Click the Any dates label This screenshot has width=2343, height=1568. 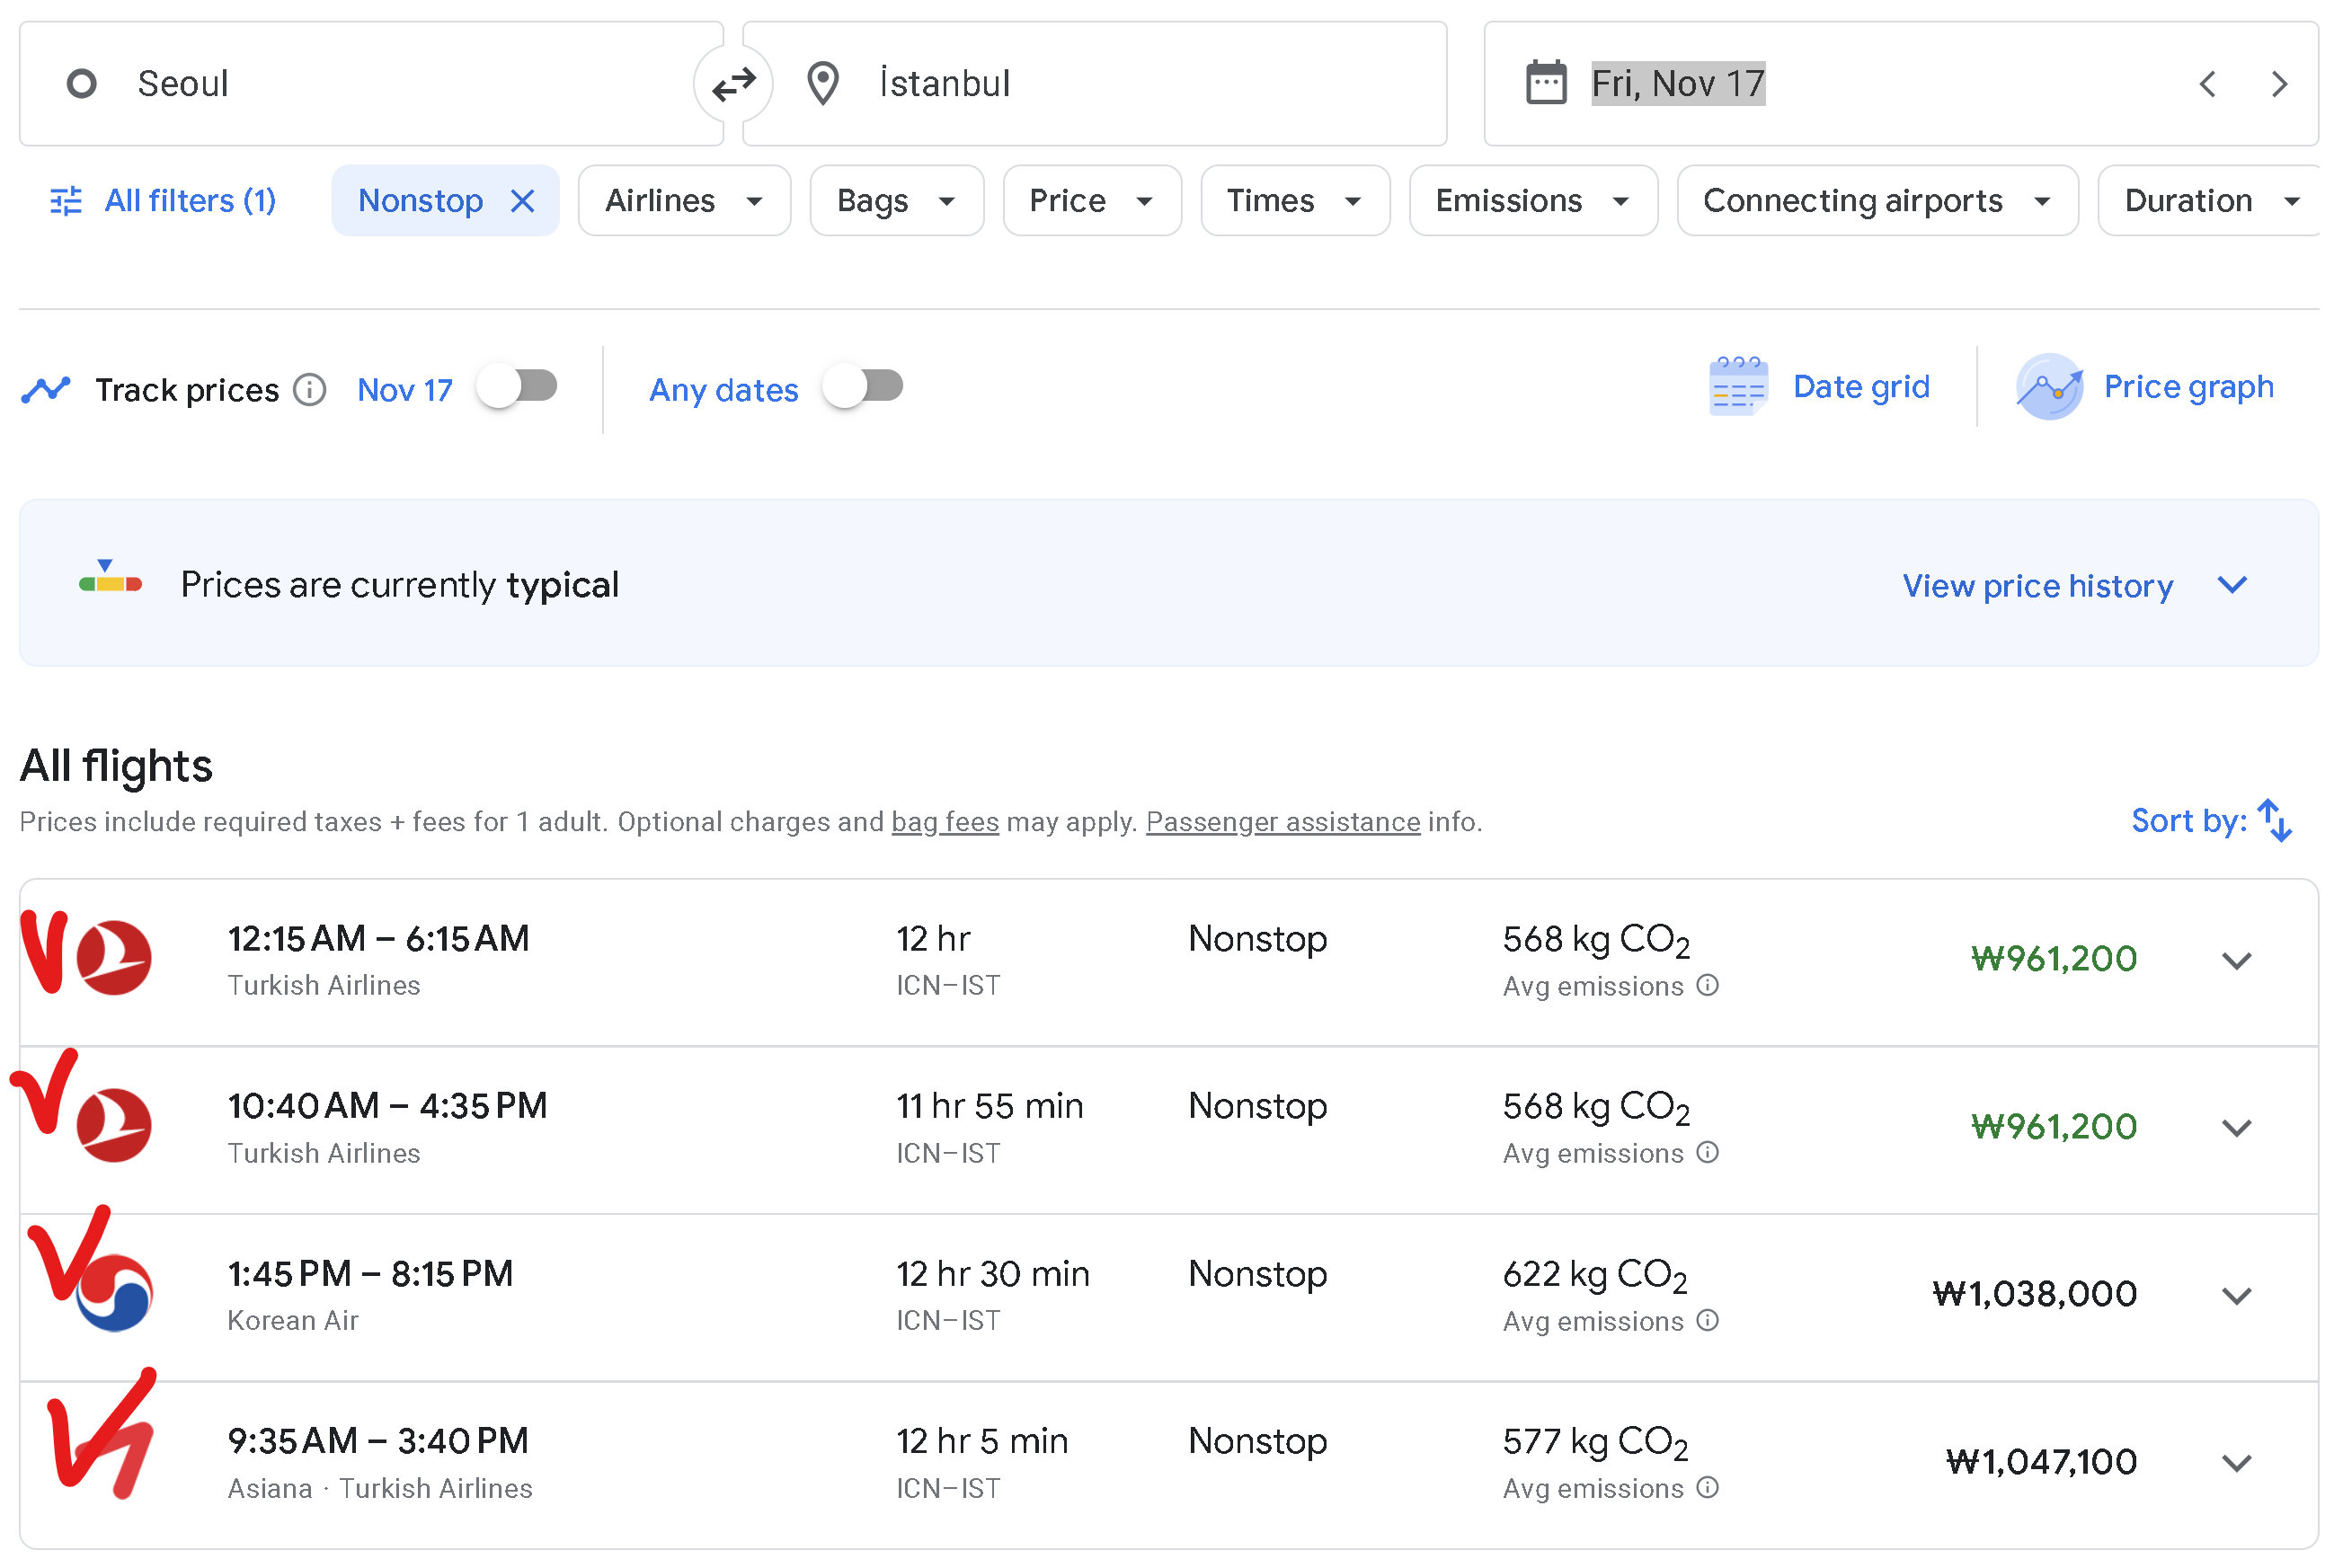[x=724, y=390]
